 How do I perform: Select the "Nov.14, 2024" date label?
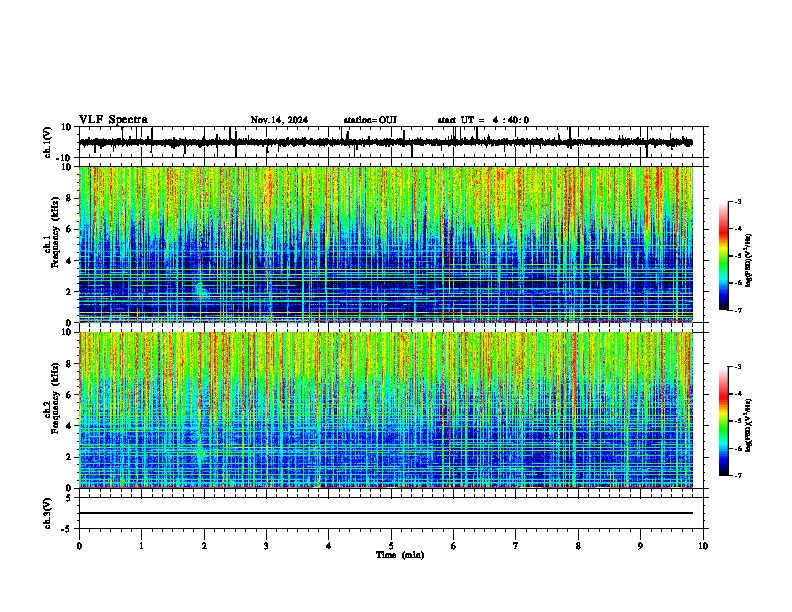(x=279, y=120)
